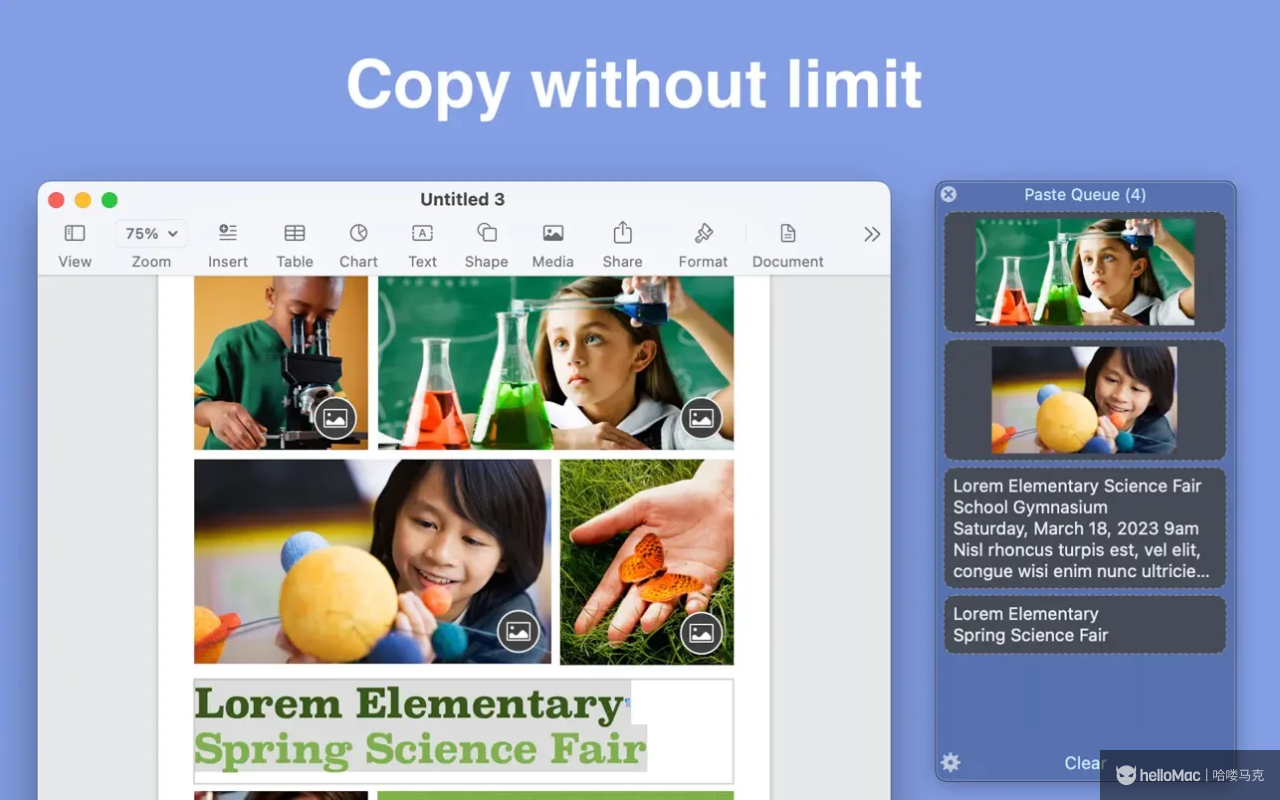This screenshot has width=1280, height=800.
Task: Open the View sidebar options
Action: coord(75,234)
